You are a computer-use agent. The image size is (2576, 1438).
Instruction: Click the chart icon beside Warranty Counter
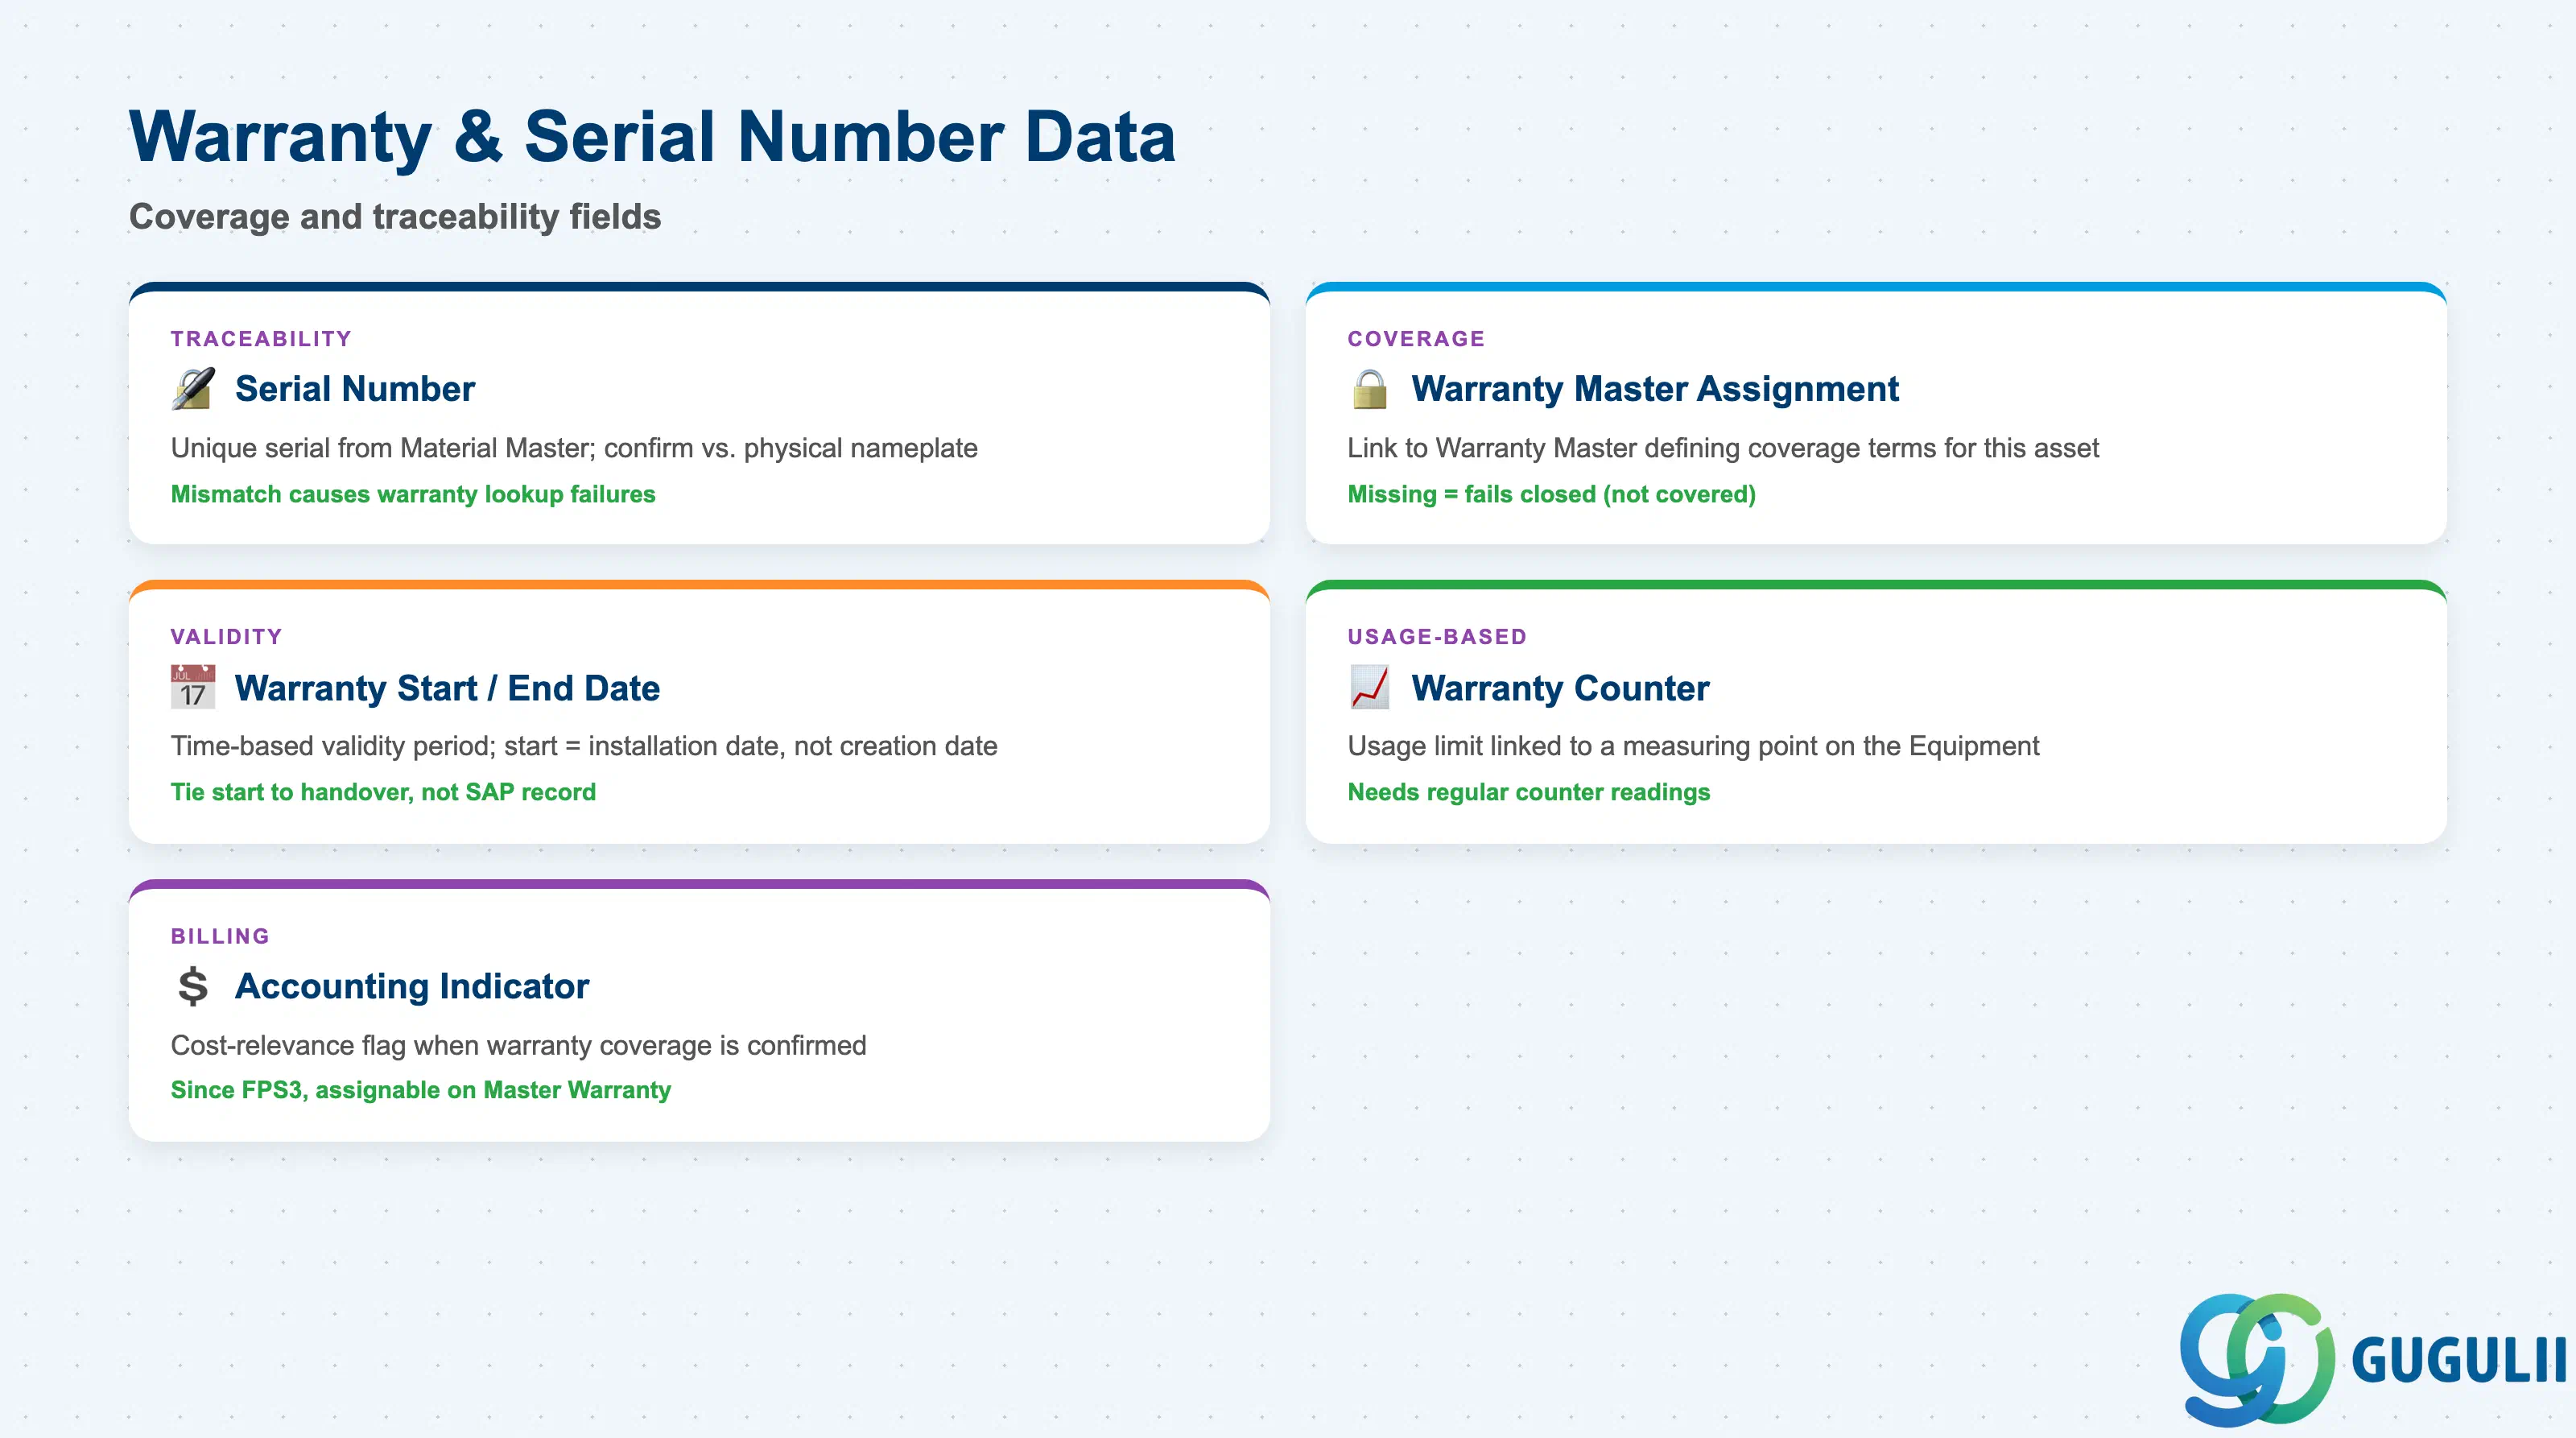point(1369,687)
